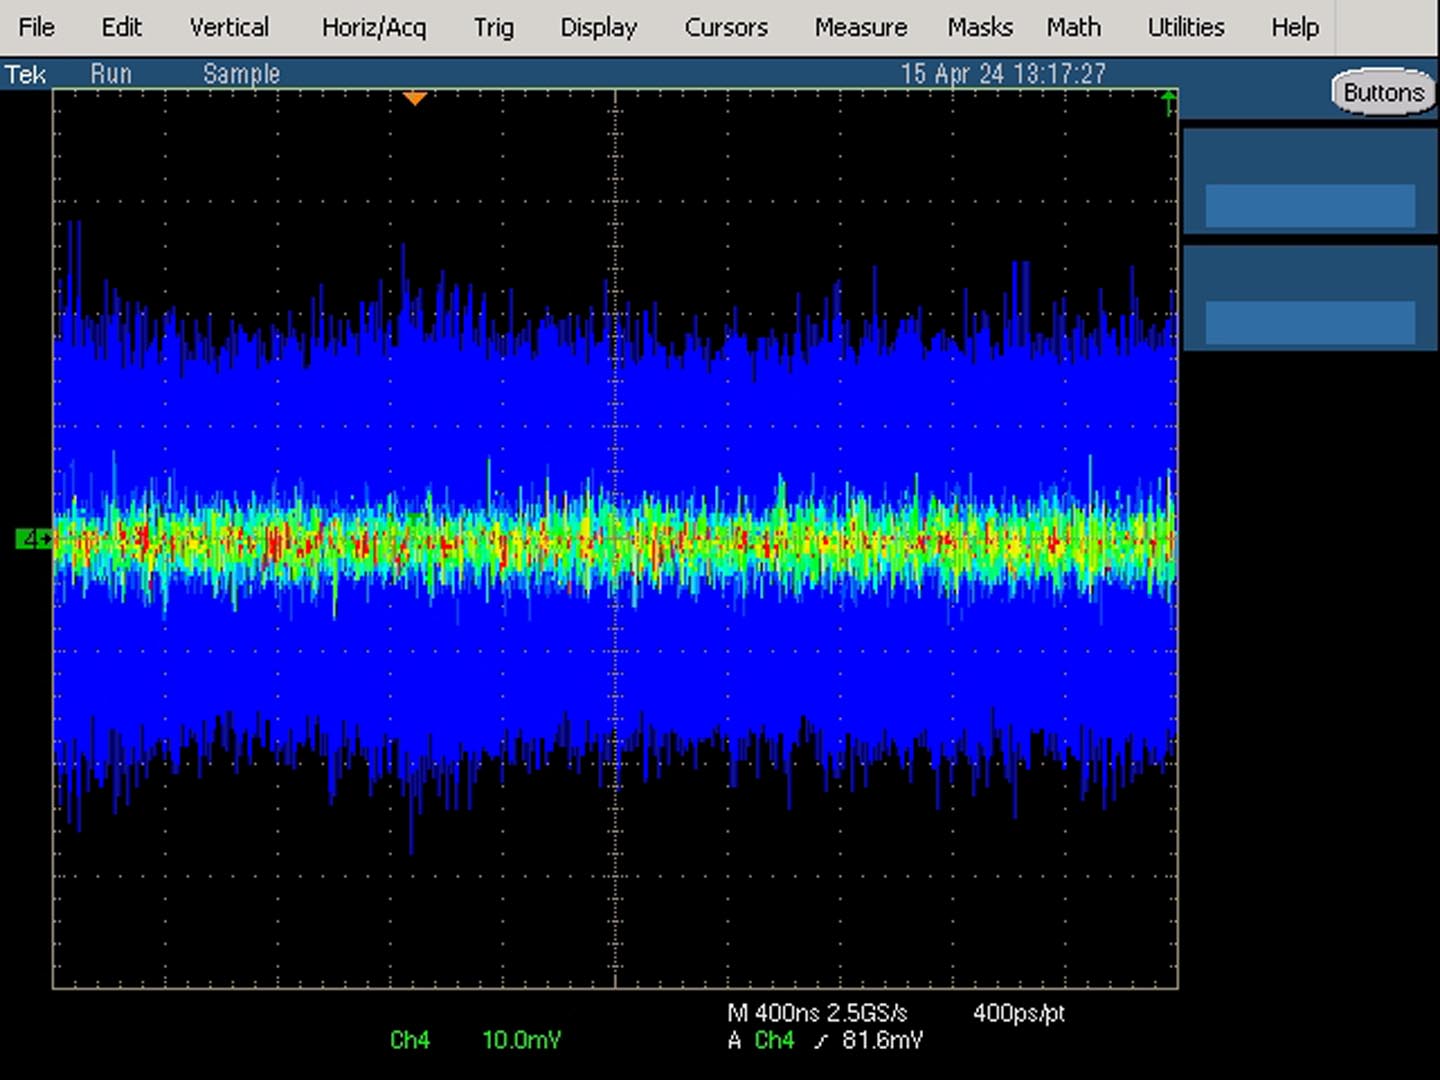
Task: Click the orange trigger position marker
Action: tap(415, 98)
